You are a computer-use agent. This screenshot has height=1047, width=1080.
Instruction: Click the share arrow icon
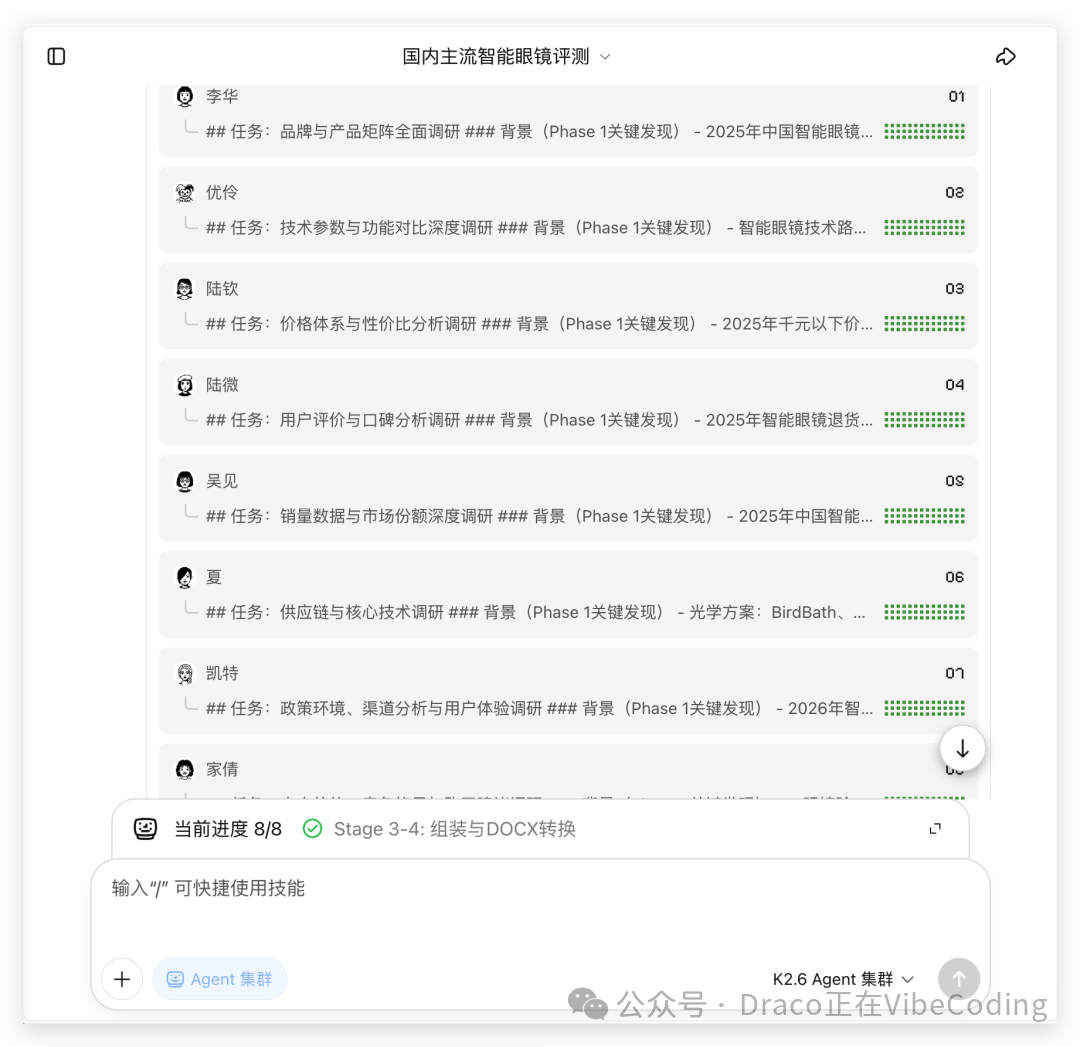click(1006, 56)
